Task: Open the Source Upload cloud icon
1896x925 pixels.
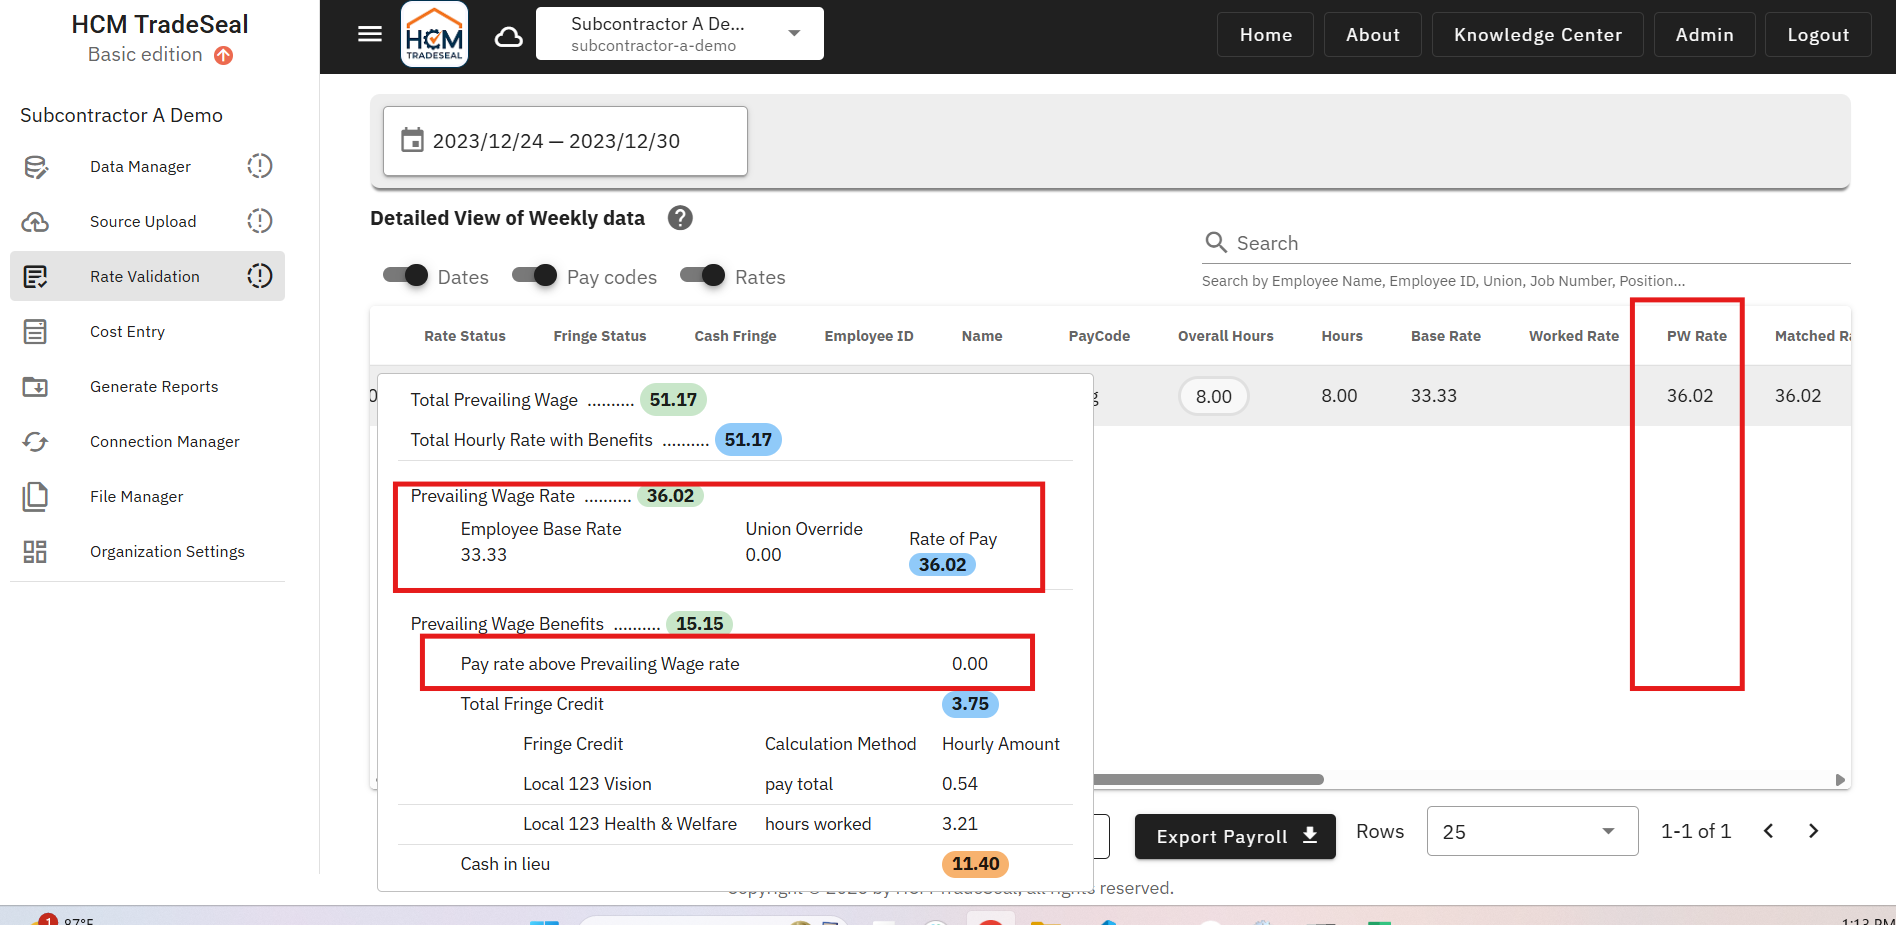Action: coord(36,222)
